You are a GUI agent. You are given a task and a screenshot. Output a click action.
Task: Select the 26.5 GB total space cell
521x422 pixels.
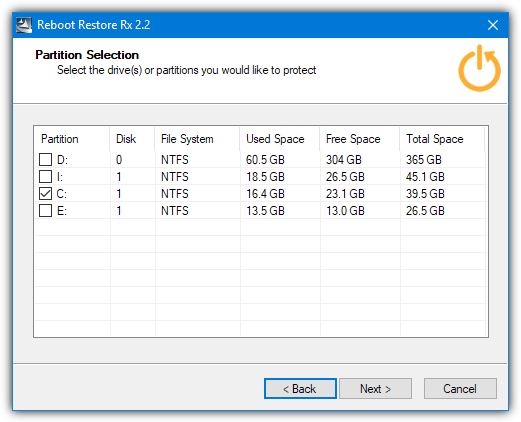[425, 211]
